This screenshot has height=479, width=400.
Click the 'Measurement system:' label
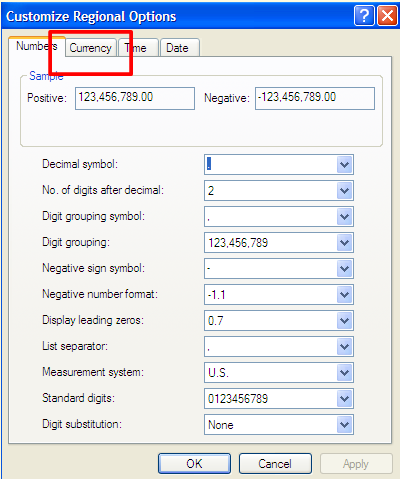click(93, 372)
